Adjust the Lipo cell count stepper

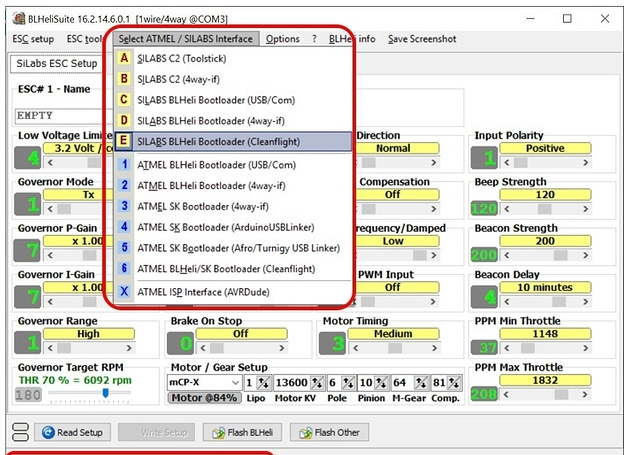pyautogui.click(x=264, y=383)
